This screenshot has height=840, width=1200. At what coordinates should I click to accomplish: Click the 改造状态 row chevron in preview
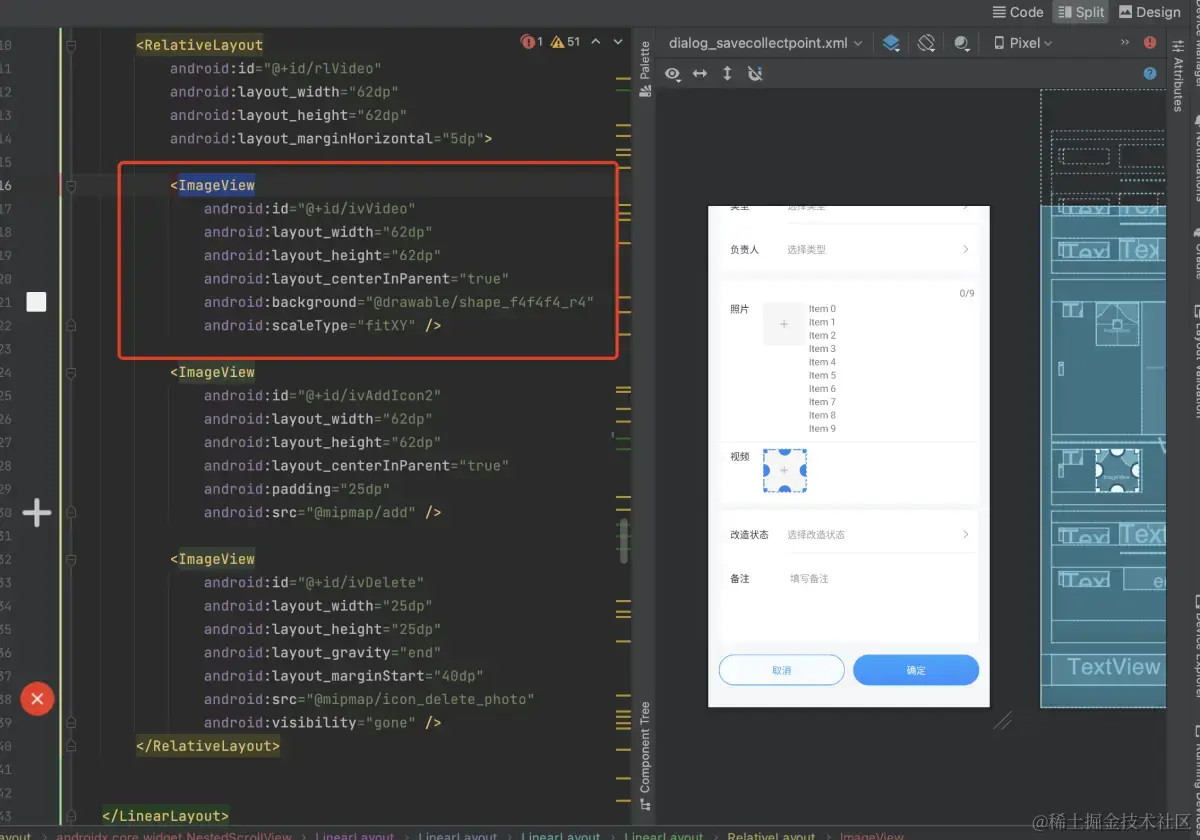(965, 534)
